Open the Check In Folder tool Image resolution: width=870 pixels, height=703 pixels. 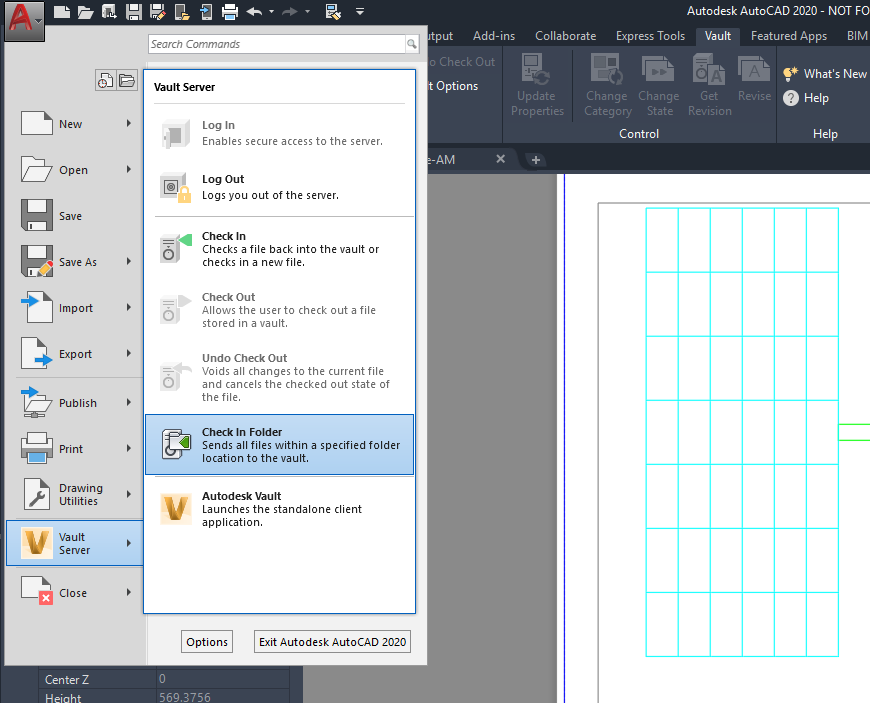pyautogui.click(x=279, y=445)
